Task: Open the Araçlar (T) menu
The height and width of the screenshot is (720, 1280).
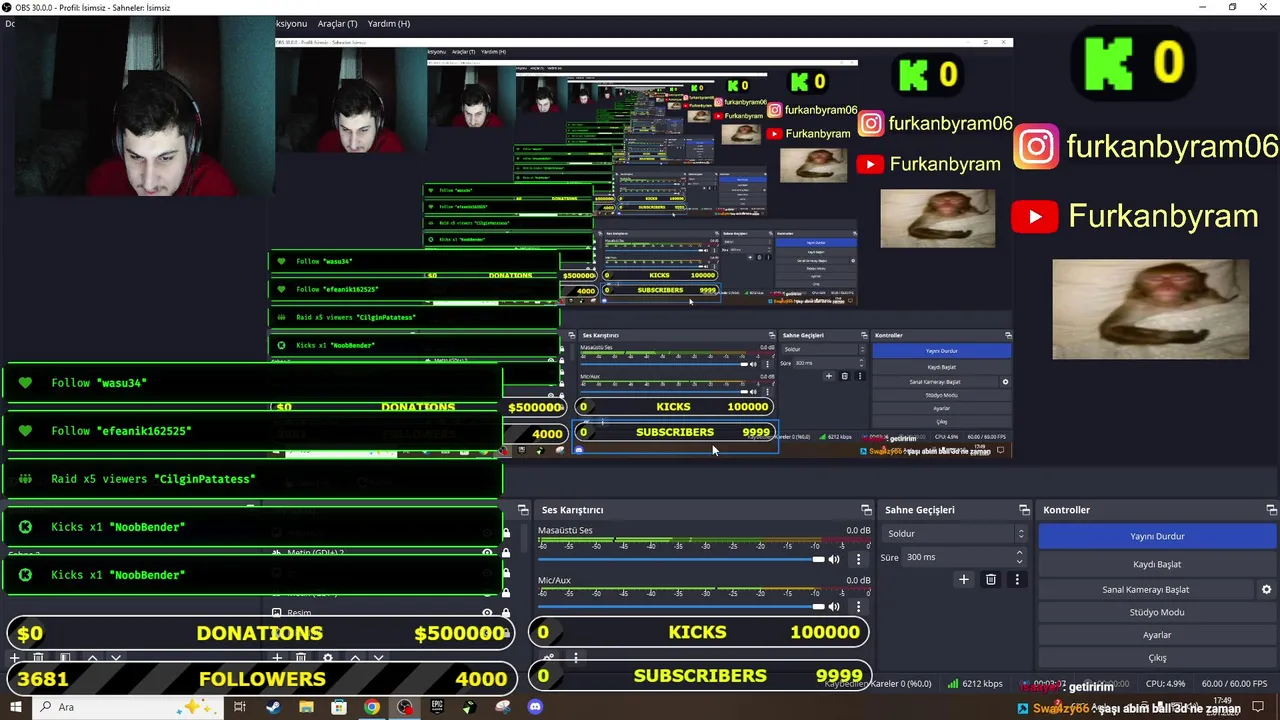Action: tap(337, 23)
